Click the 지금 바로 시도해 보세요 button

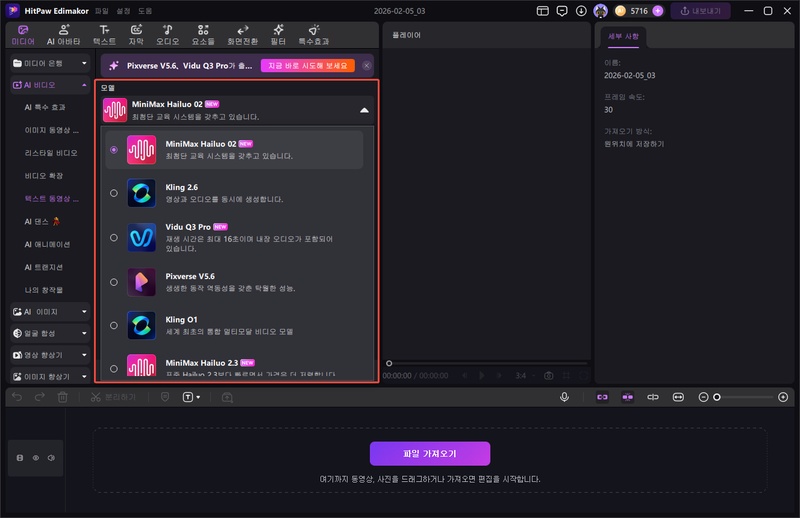pyautogui.click(x=308, y=65)
